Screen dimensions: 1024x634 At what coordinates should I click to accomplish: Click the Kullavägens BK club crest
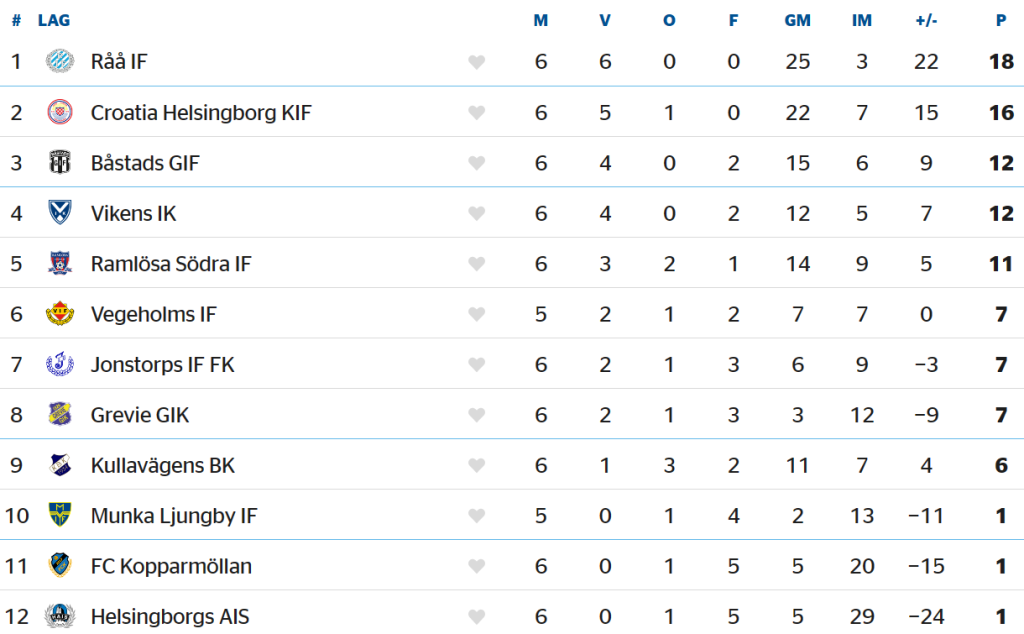tap(60, 466)
